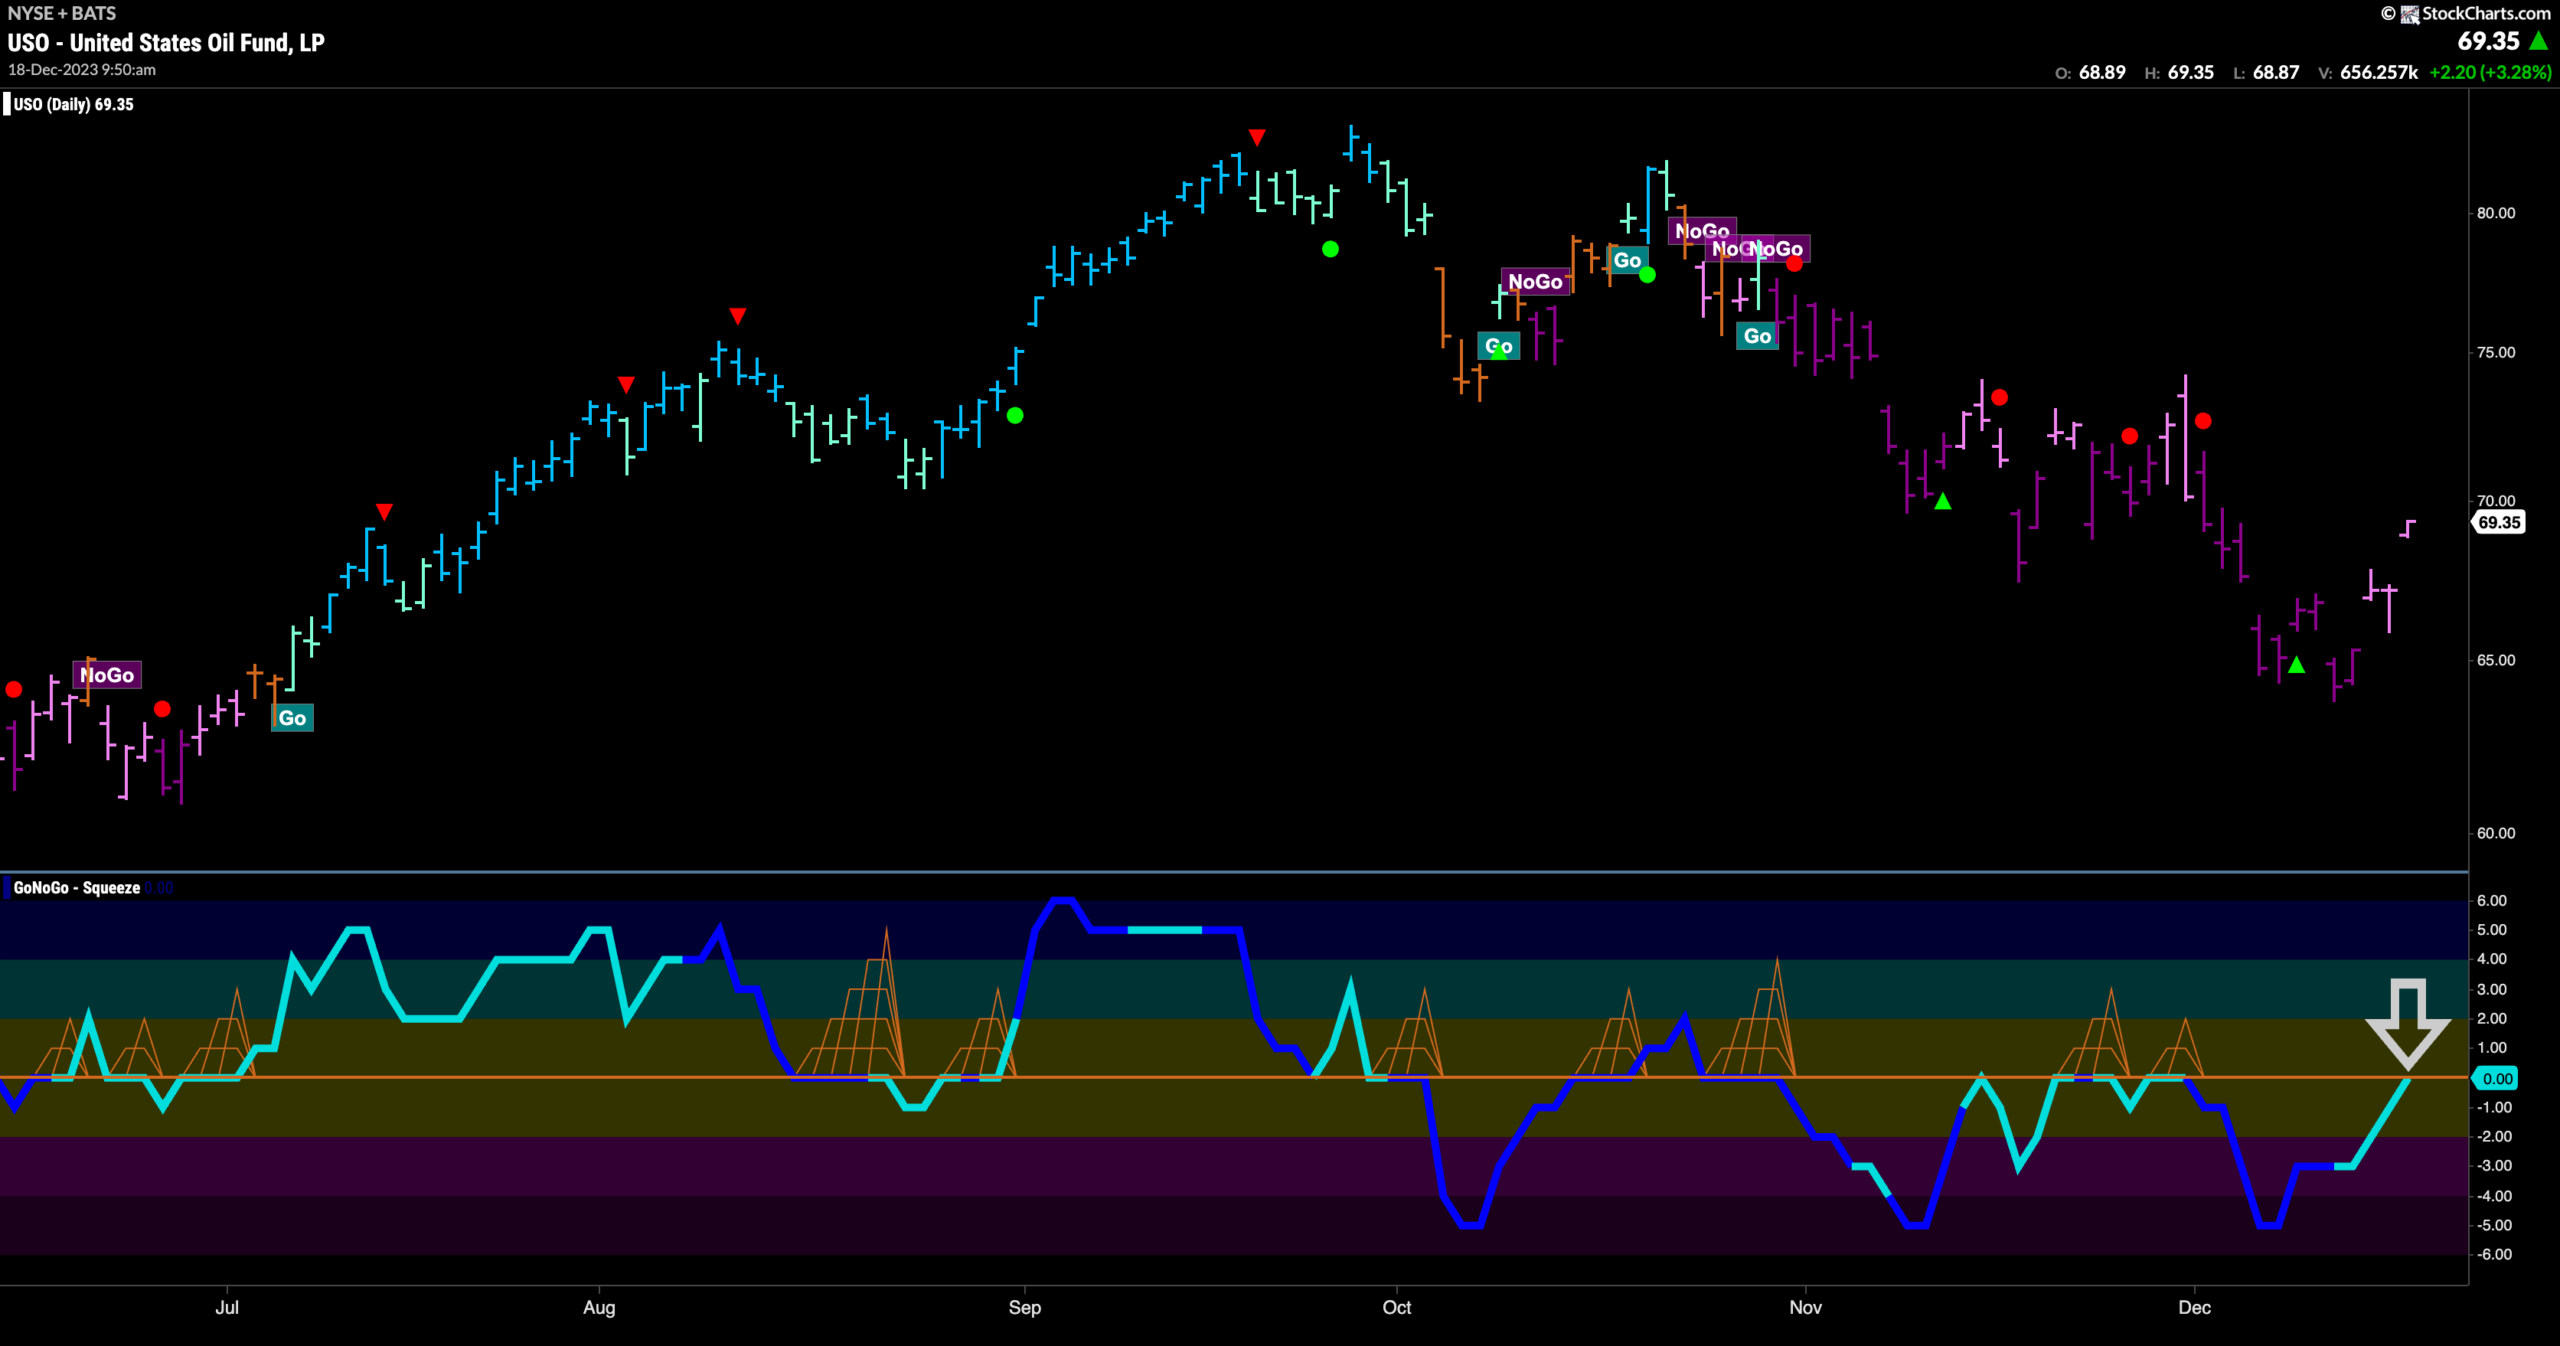Click the red circle near early December high
Image resolution: width=2560 pixels, height=1346 pixels.
point(2203,421)
